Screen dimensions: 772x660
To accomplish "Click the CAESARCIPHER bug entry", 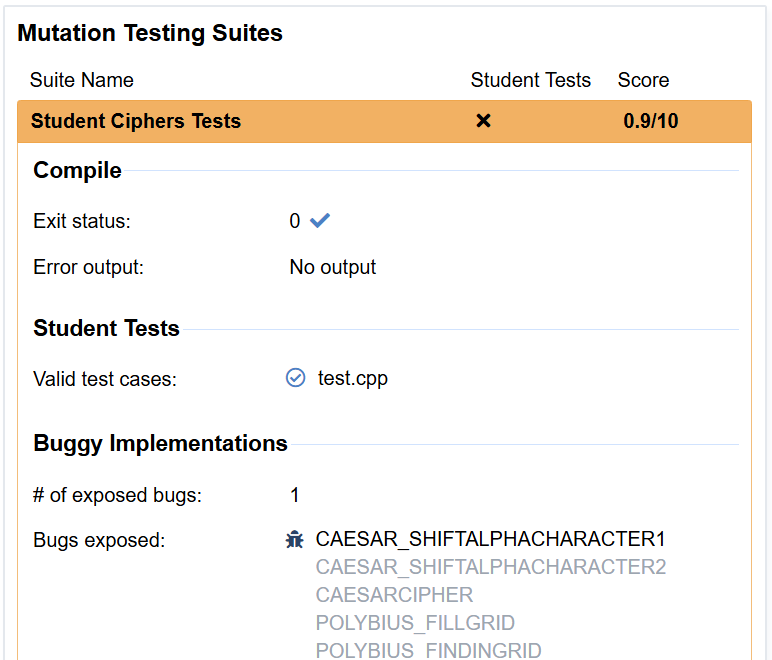I will 394,595.
